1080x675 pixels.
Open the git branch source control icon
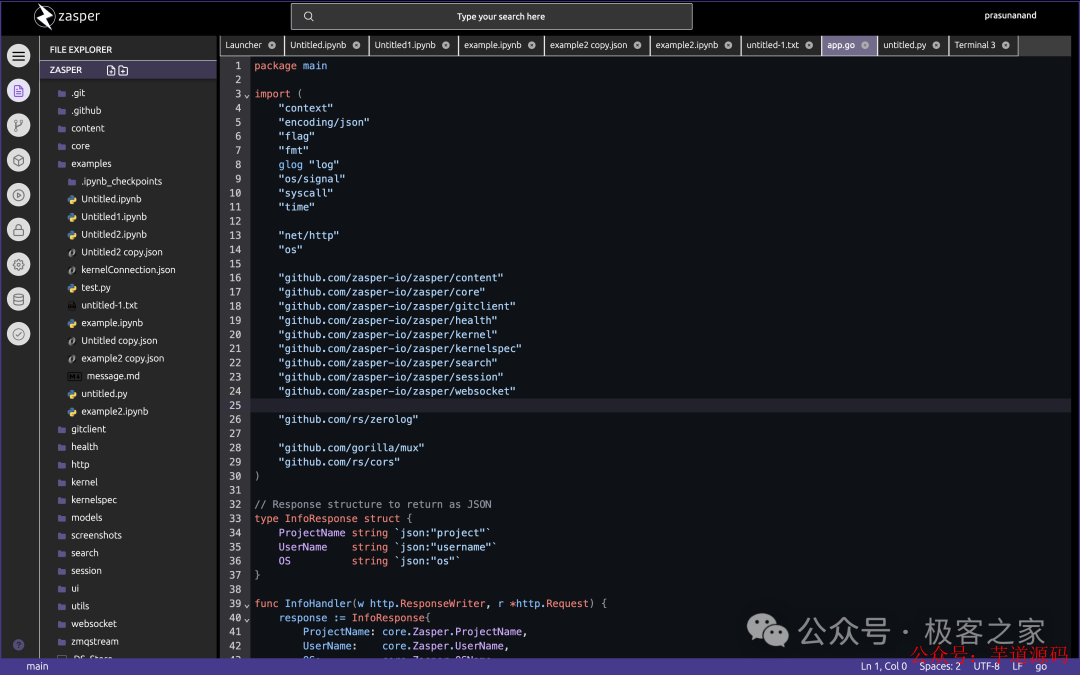pyautogui.click(x=19, y=125)
